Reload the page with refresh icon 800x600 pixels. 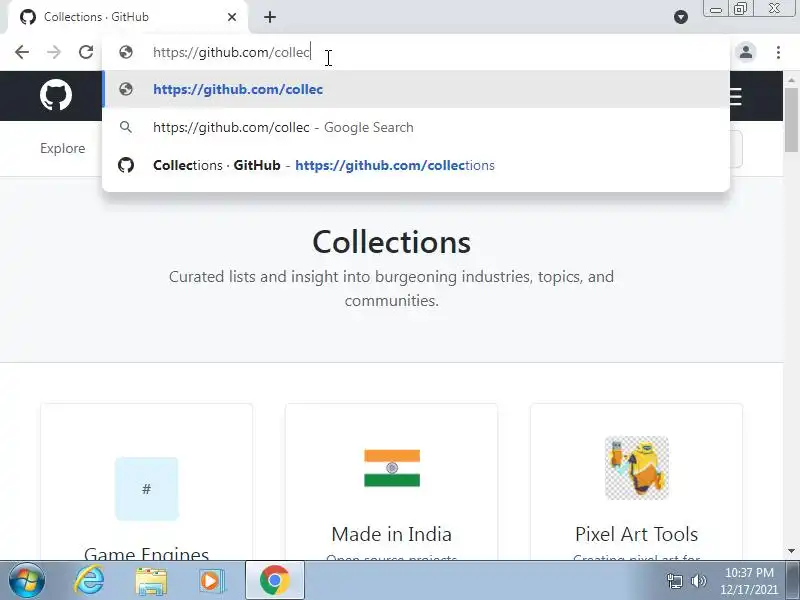86,52
